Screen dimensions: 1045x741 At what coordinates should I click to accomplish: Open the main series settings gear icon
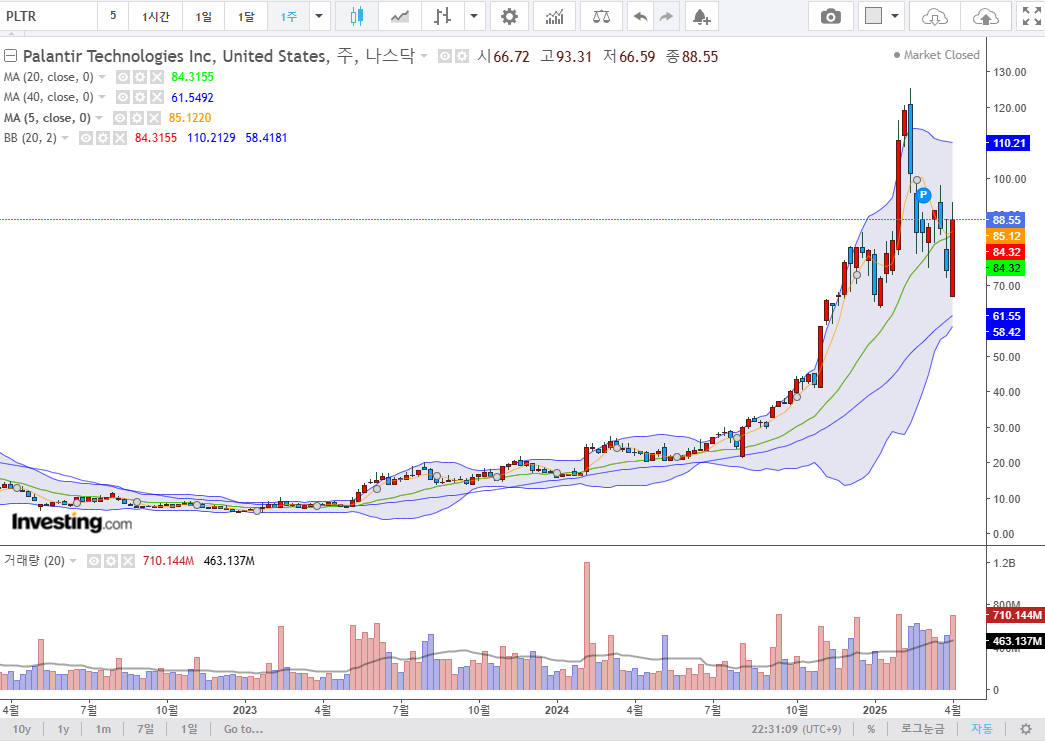pos(461,56)
